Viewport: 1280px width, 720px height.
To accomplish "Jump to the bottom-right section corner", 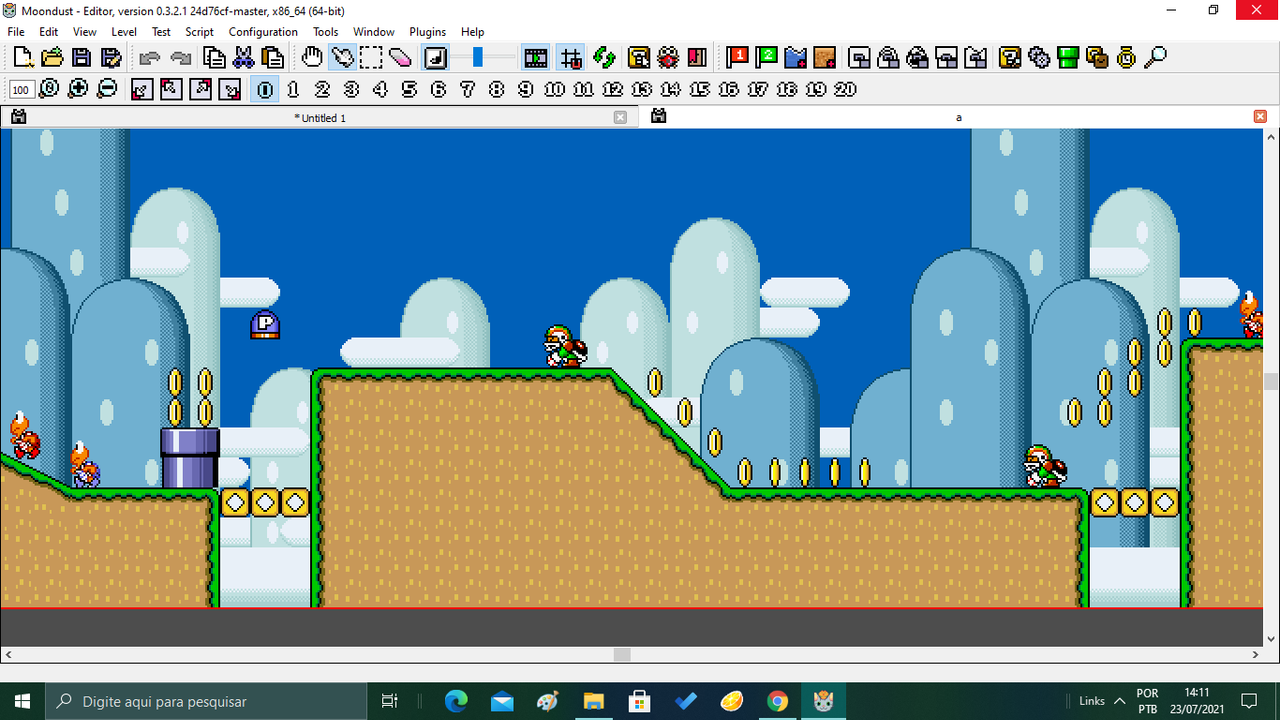I will [229, 89].
